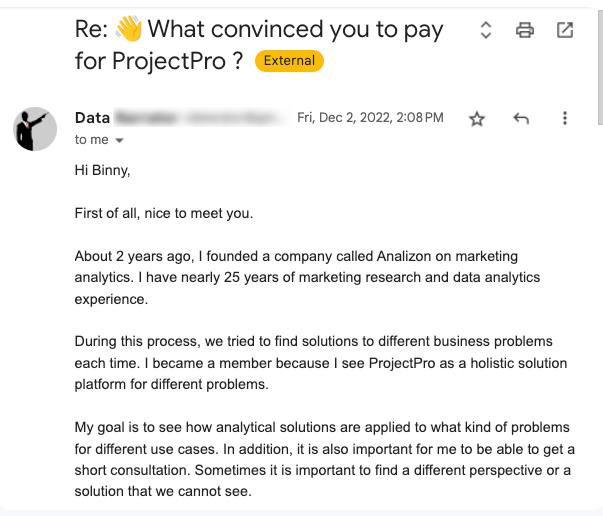The image size is (603, 516).
Task: Click the yellow External label badge
Action: tap(289, 61)
